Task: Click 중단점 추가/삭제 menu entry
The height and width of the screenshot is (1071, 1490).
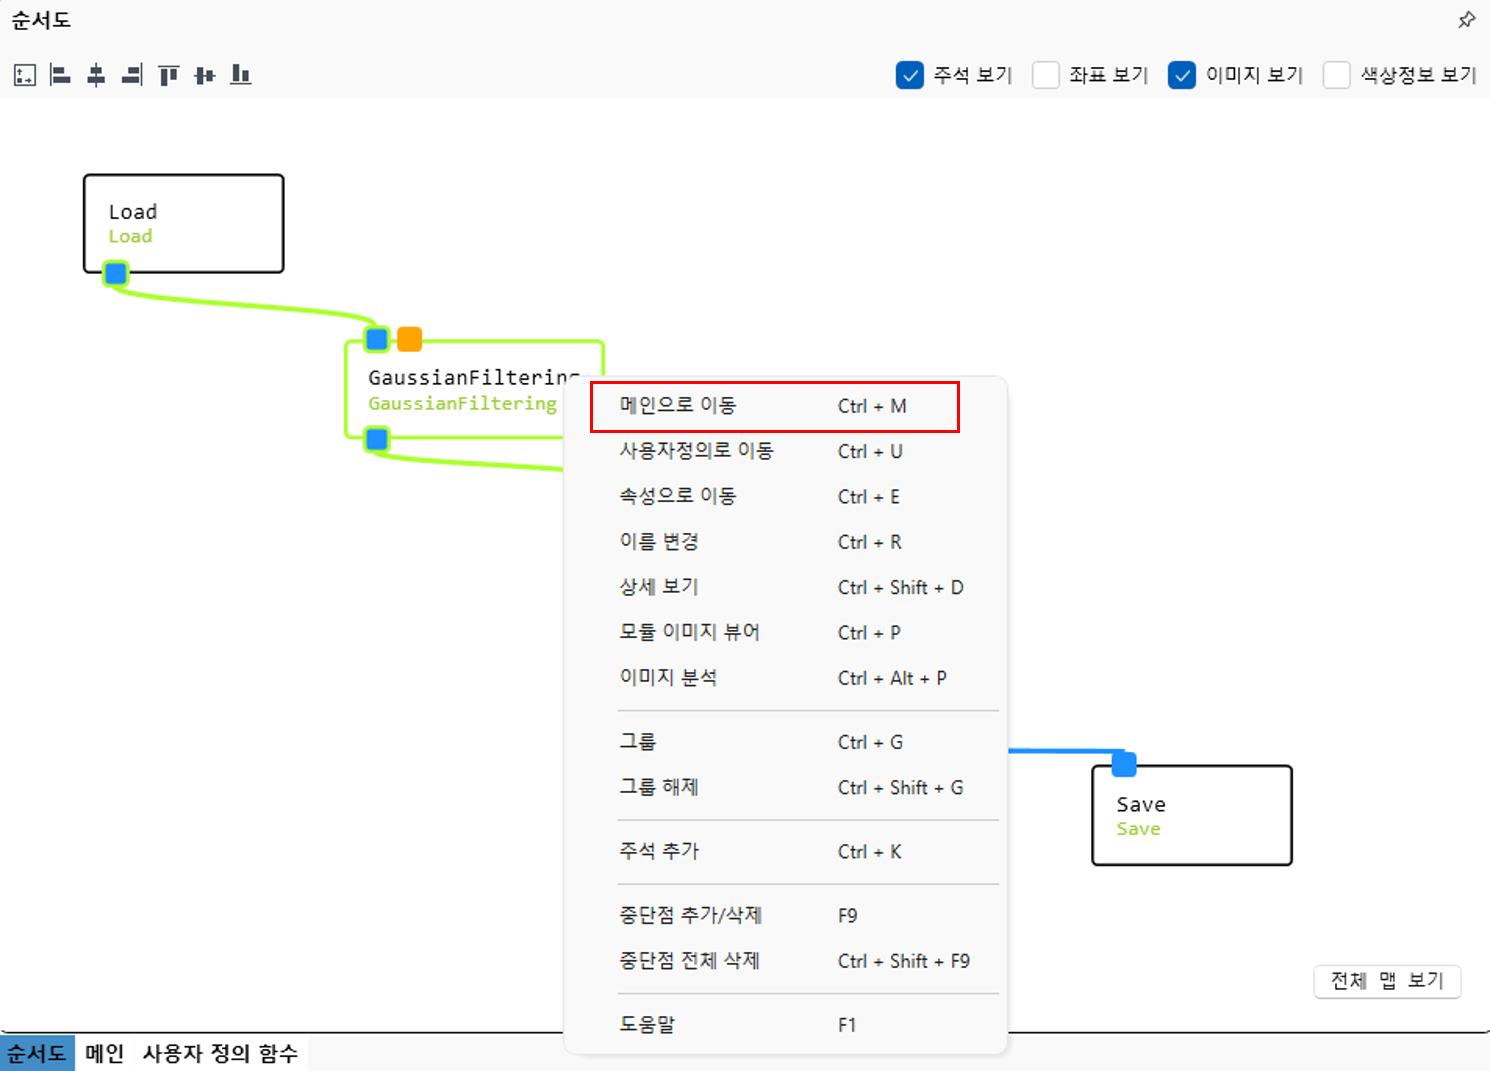Action: (x=690, y=915)
